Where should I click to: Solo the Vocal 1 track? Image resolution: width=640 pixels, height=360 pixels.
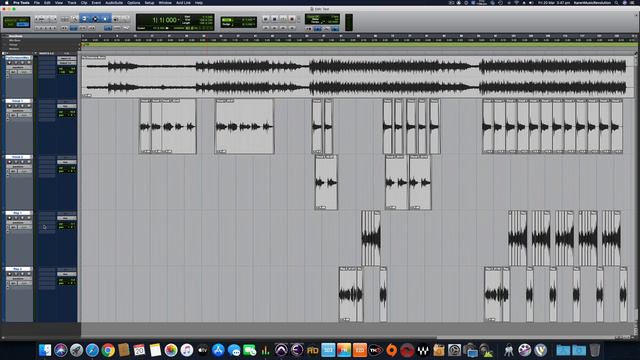coord(22,106)
